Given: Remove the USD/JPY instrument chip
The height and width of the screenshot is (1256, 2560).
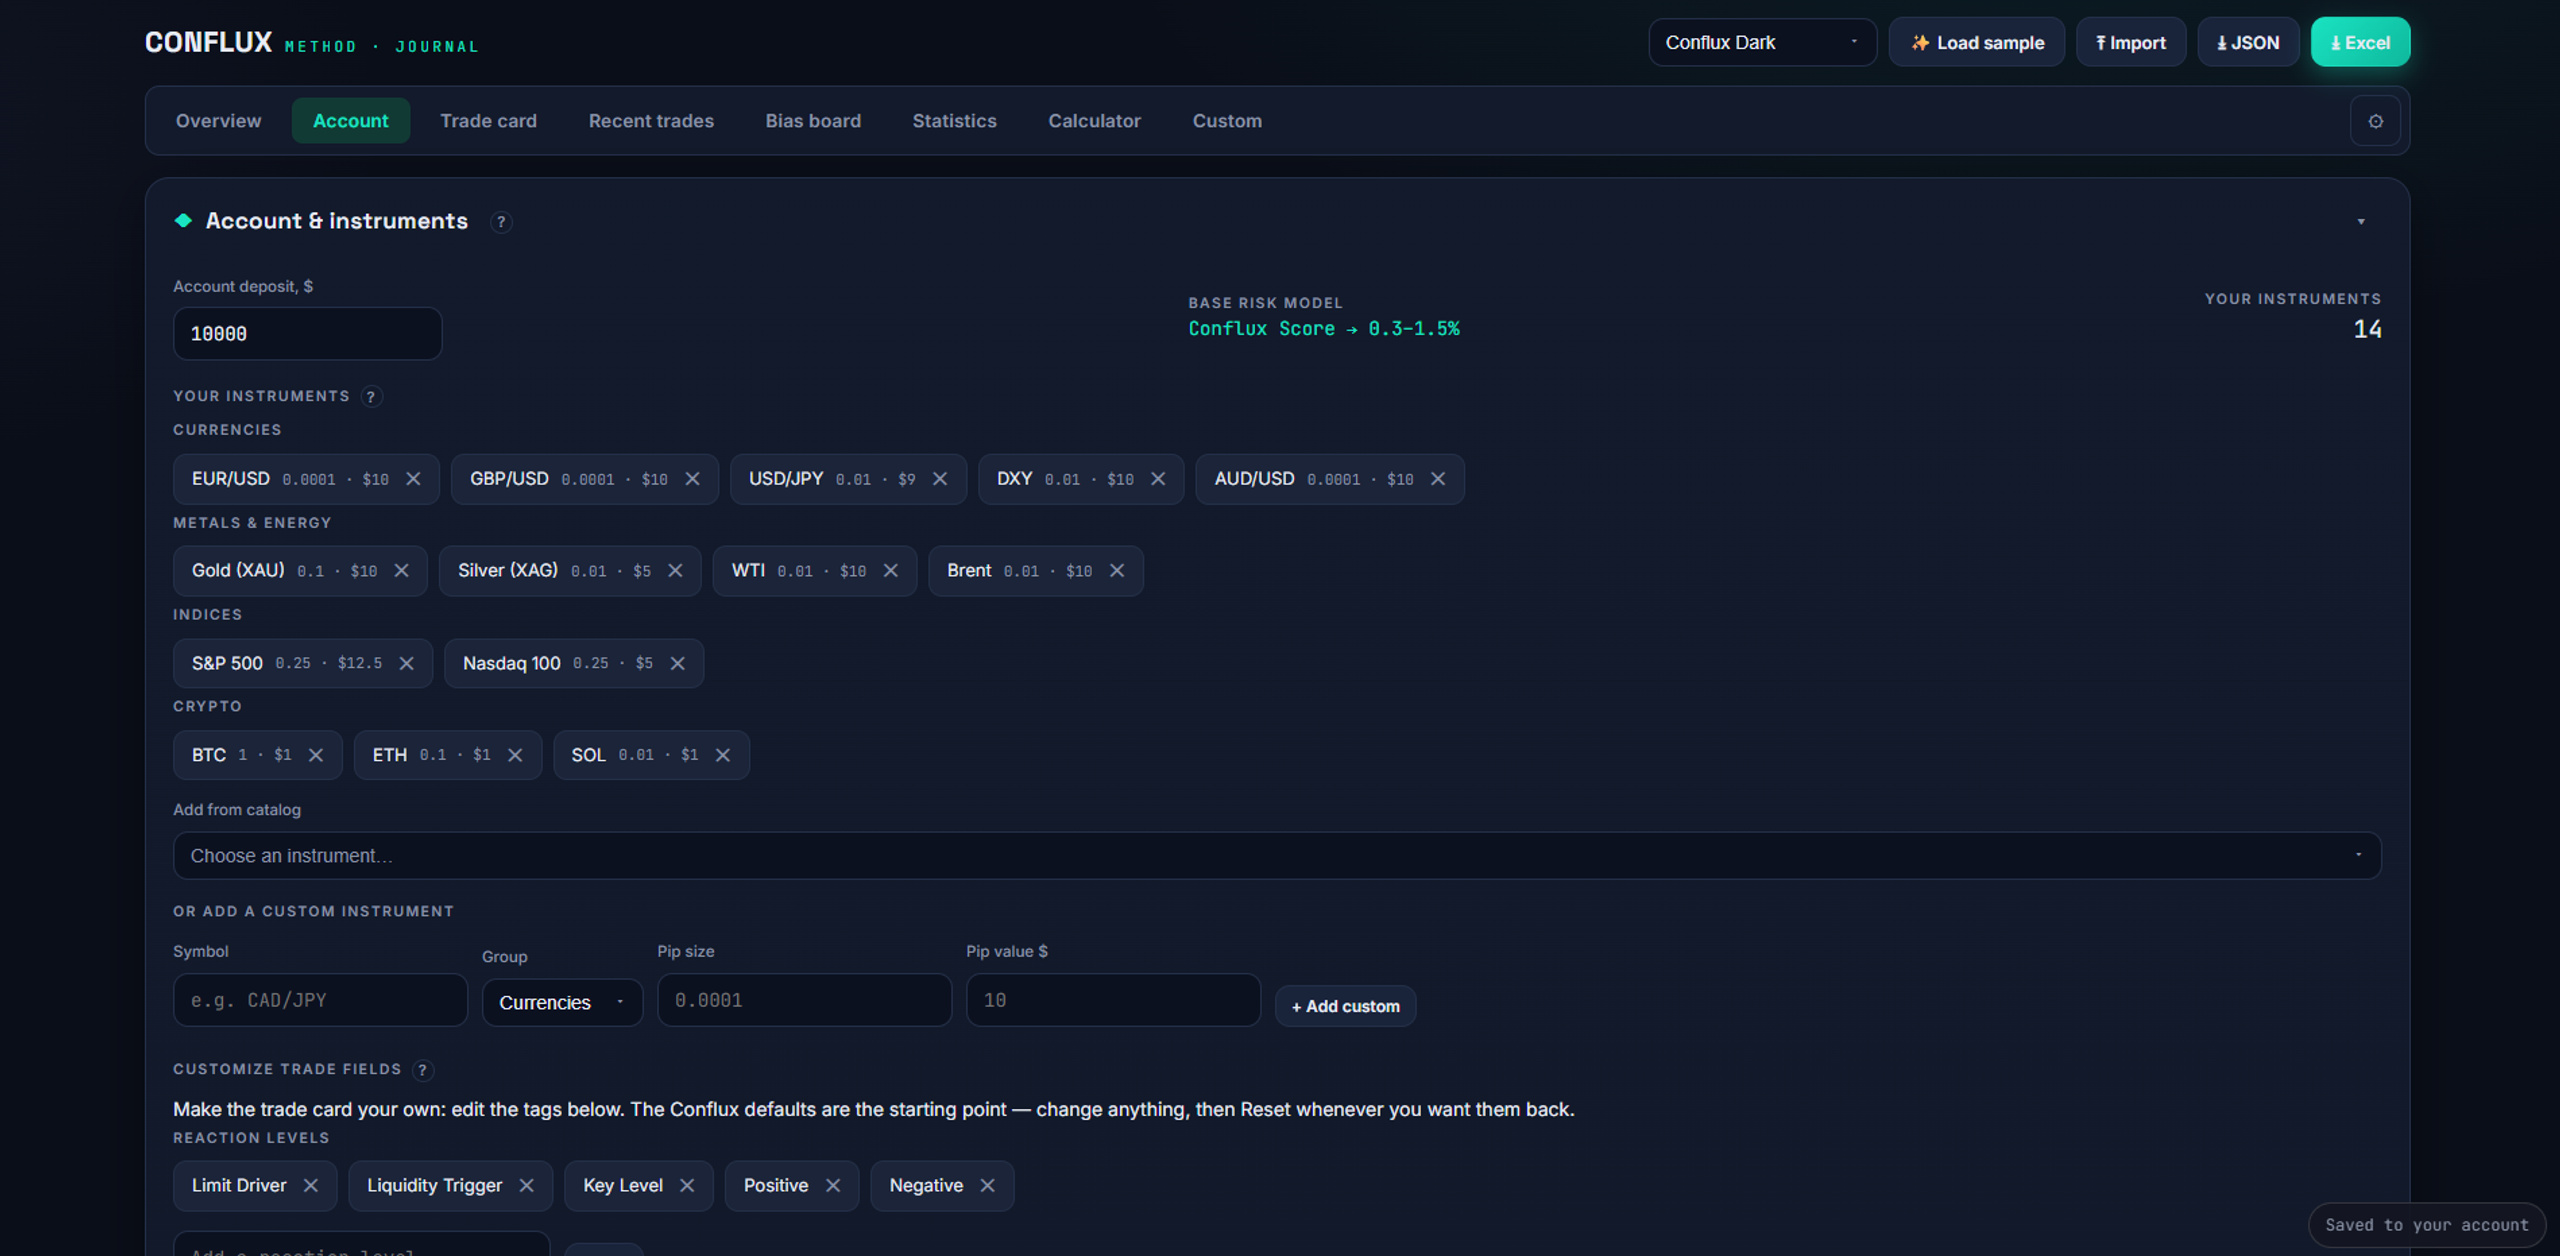Looking at the screenshot, I should 940,479.
